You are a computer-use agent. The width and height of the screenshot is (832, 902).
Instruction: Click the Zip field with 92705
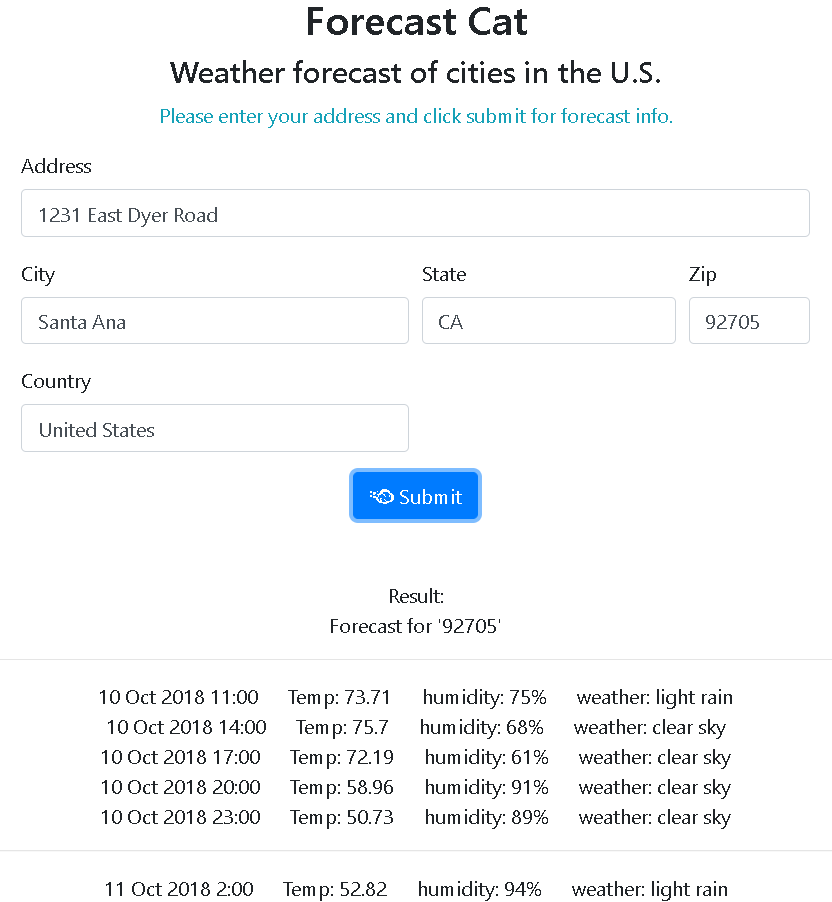pos(749,320)
